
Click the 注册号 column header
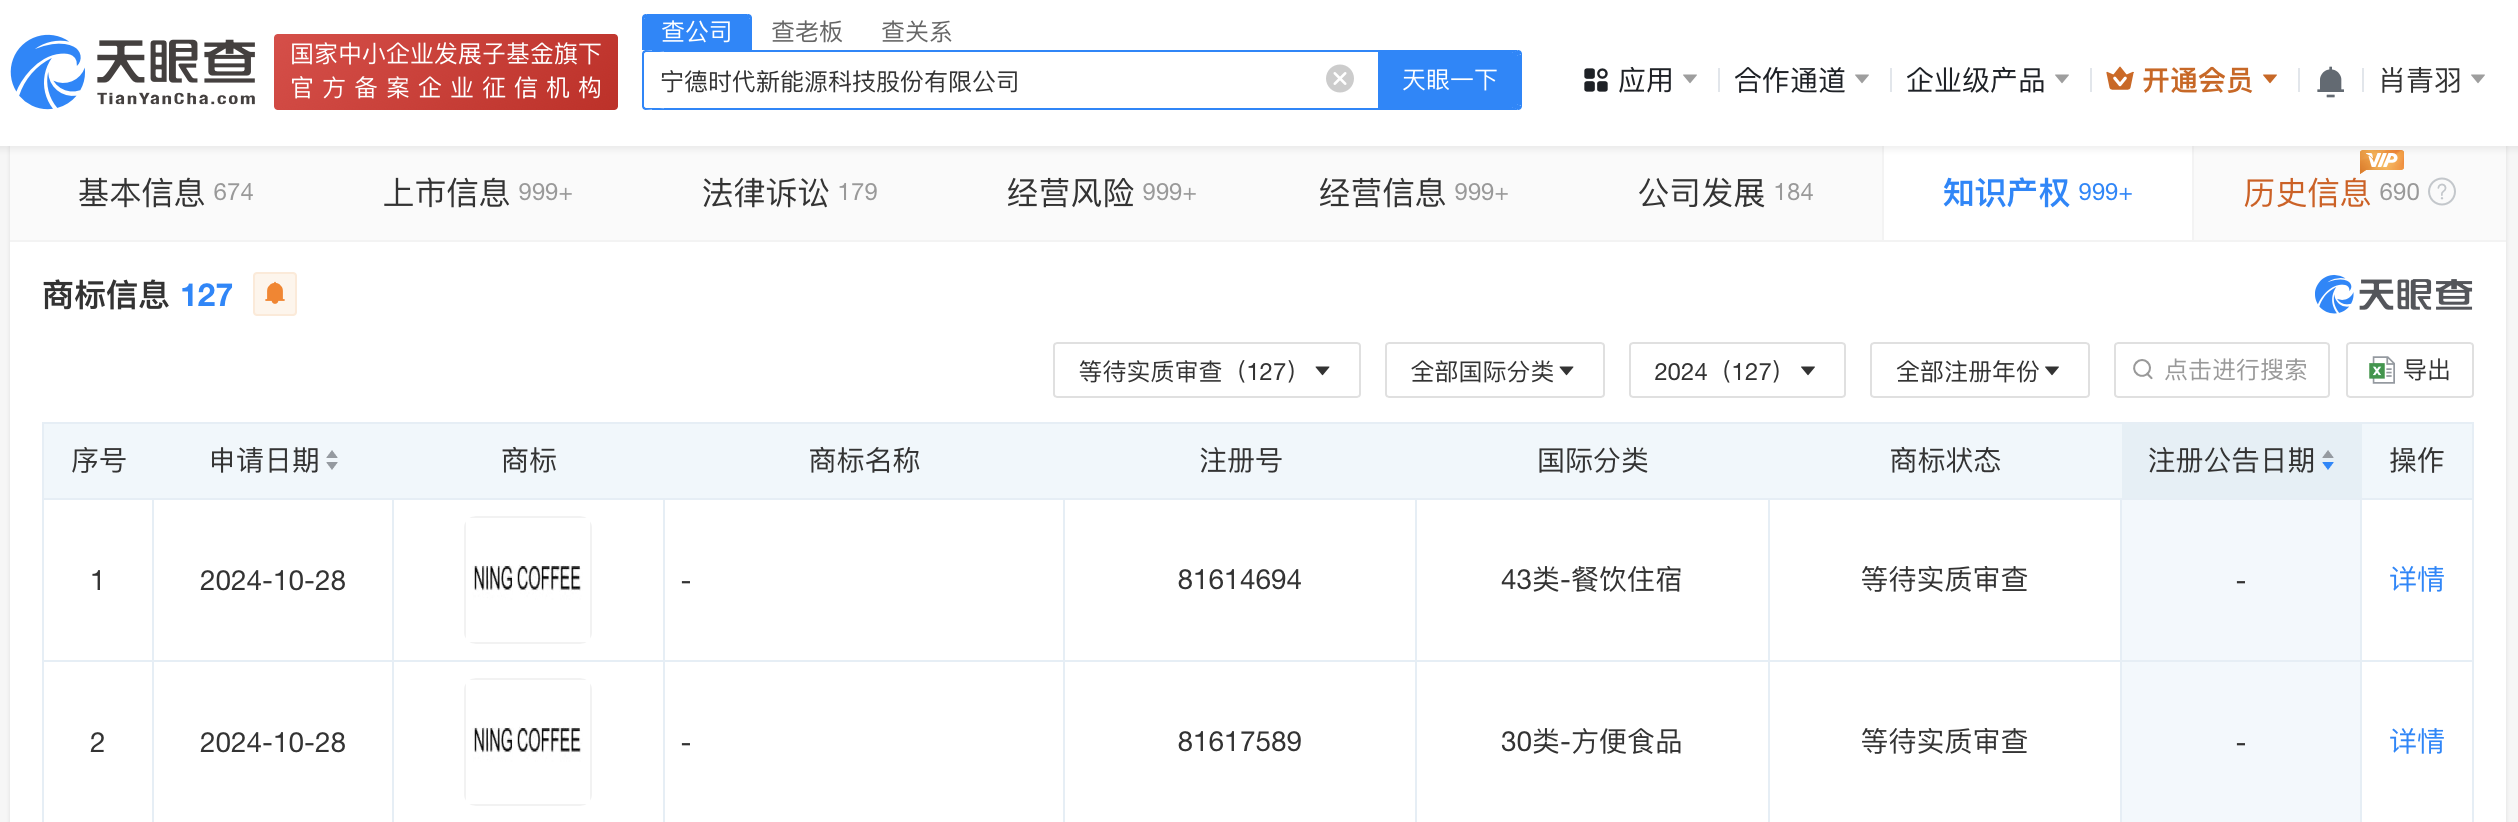pos(1240,460)
